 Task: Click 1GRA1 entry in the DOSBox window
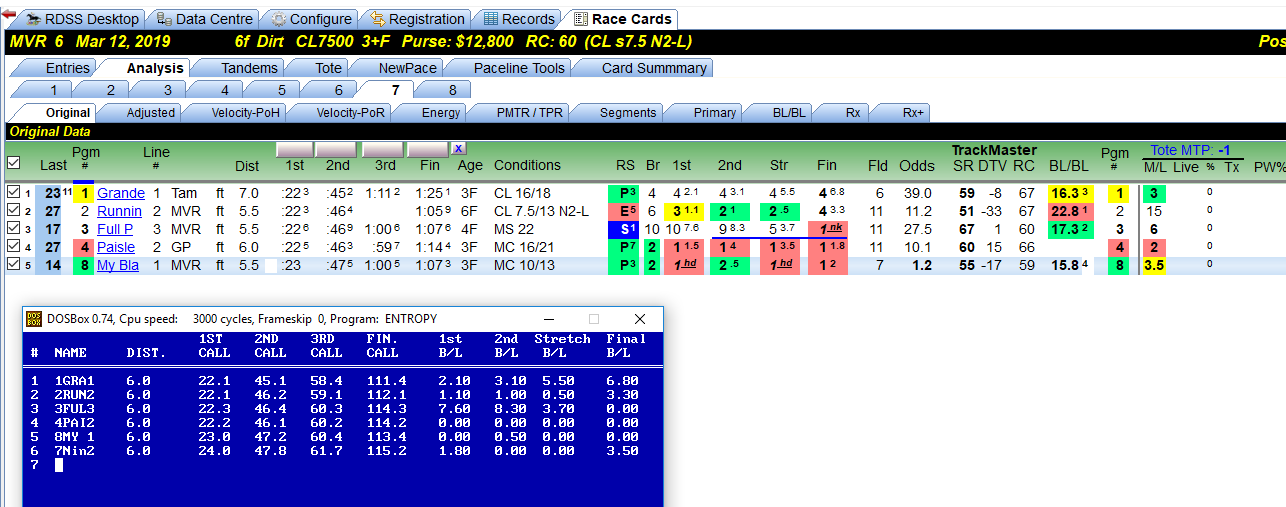click(75, 381)
